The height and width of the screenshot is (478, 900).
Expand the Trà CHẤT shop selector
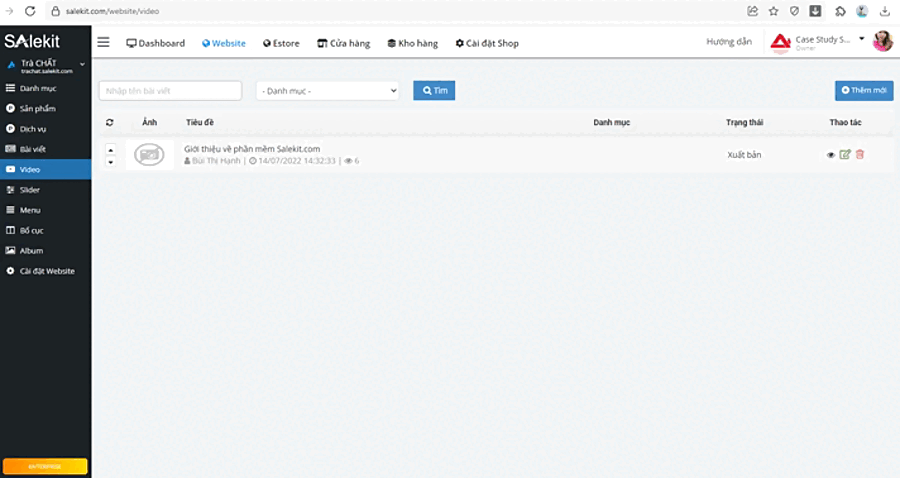[x=45, y=66]
